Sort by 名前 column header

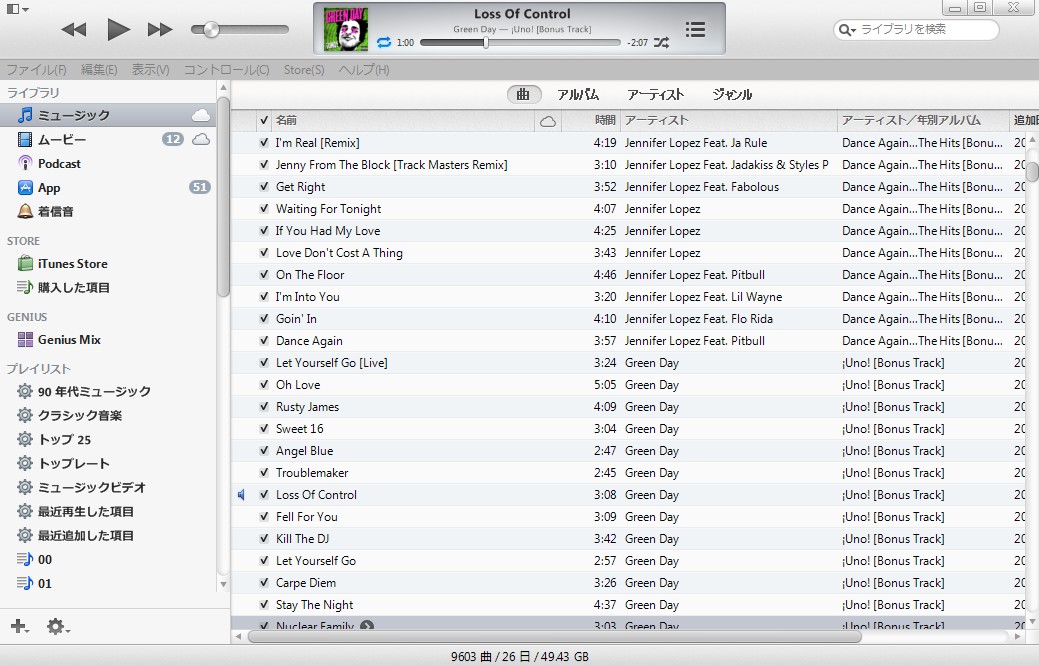403,121
